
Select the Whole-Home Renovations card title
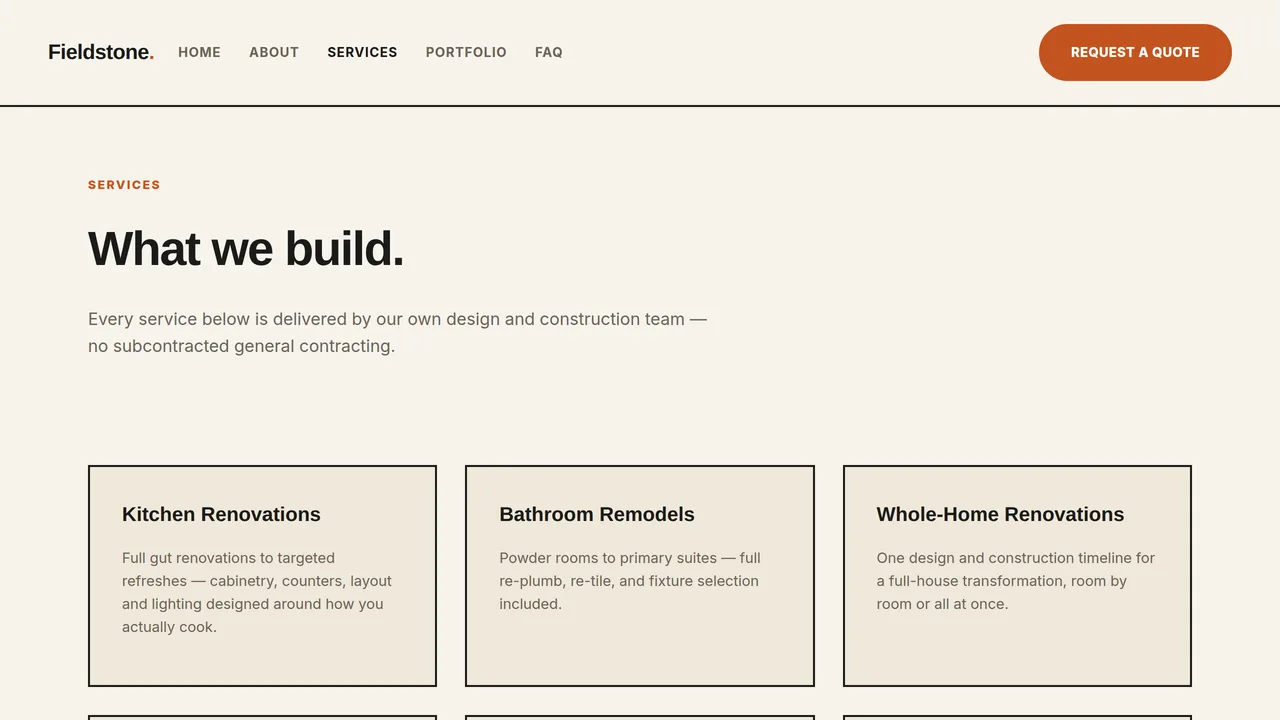tap(1000, 514)
